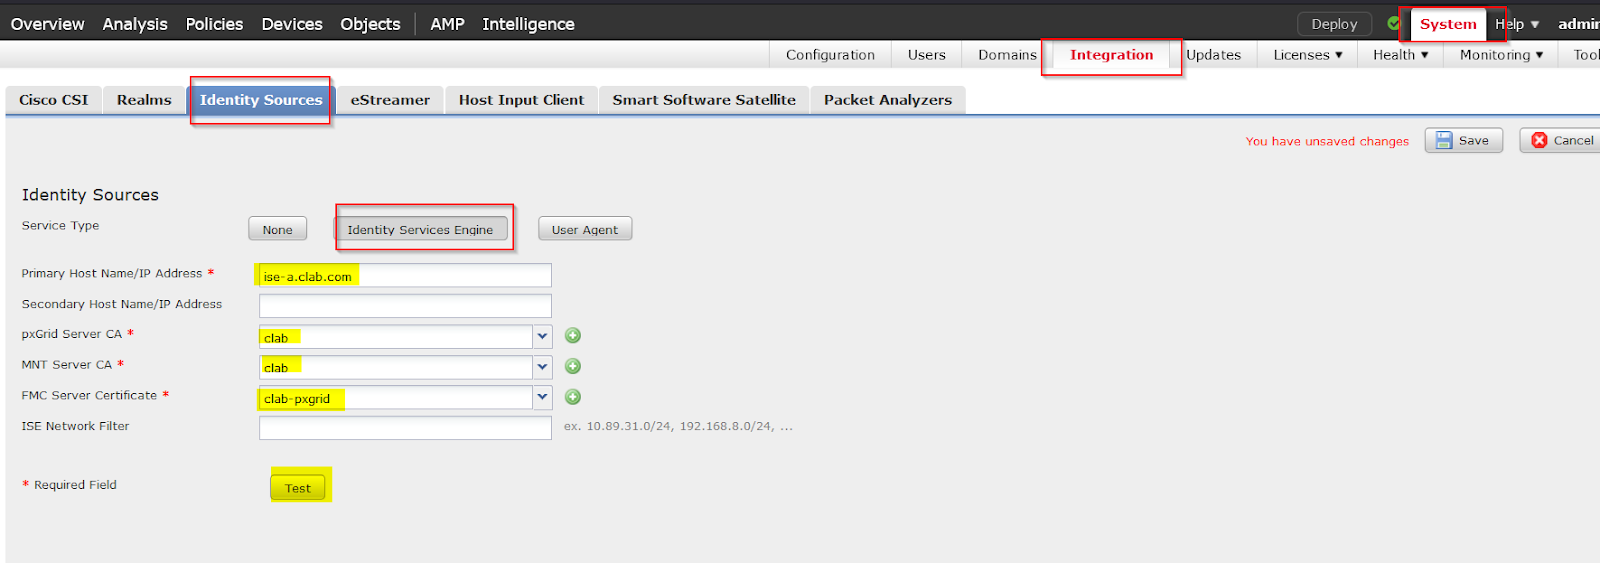Open the MNT Server CA dropdown

point(542,367)
